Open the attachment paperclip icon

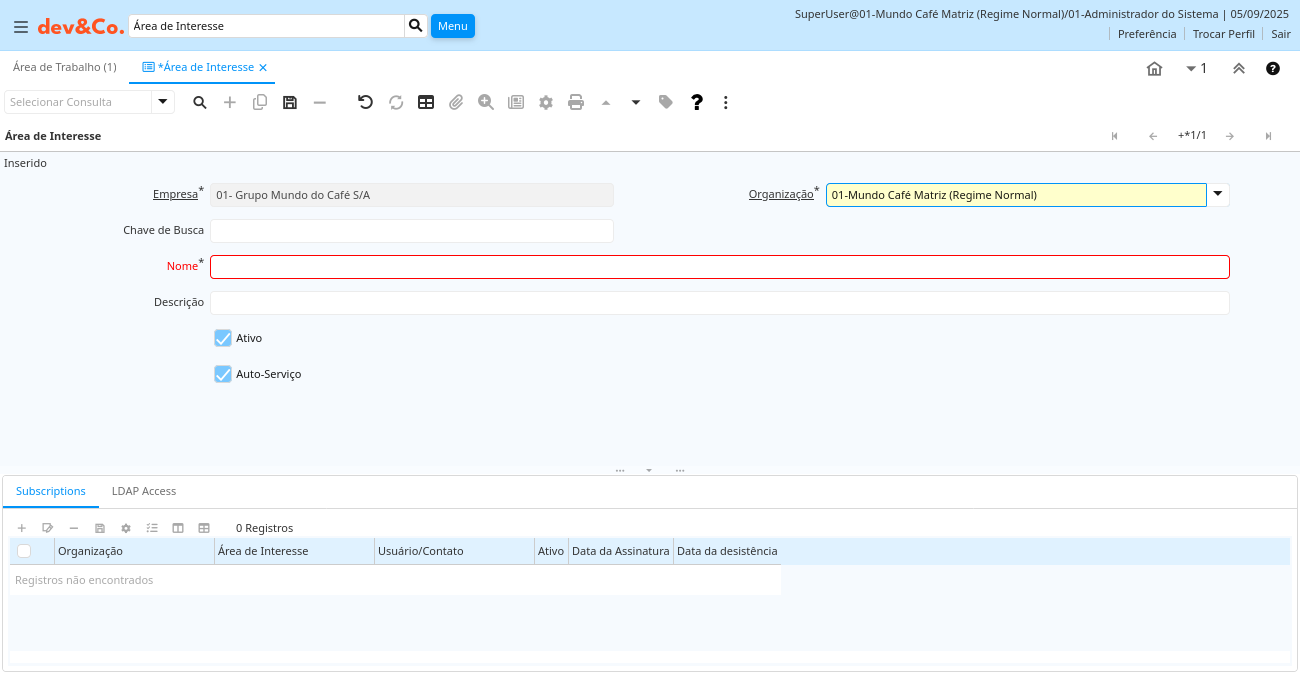click(456, 102)
